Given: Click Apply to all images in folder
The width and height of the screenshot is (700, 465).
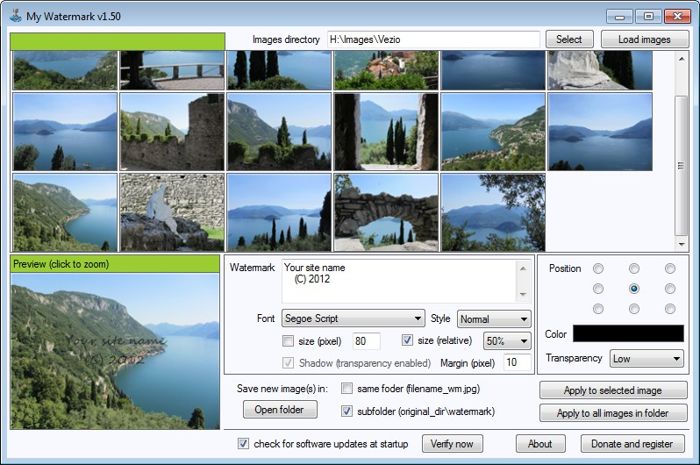Looking at the screenshot, I should pyautogui.click(x=613, y=413).
